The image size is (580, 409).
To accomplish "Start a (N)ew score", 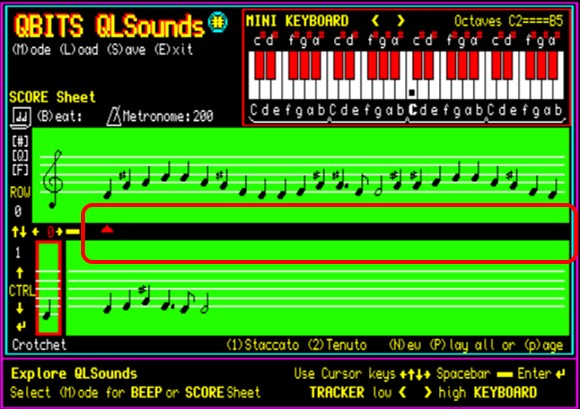I will coord(405,345).
